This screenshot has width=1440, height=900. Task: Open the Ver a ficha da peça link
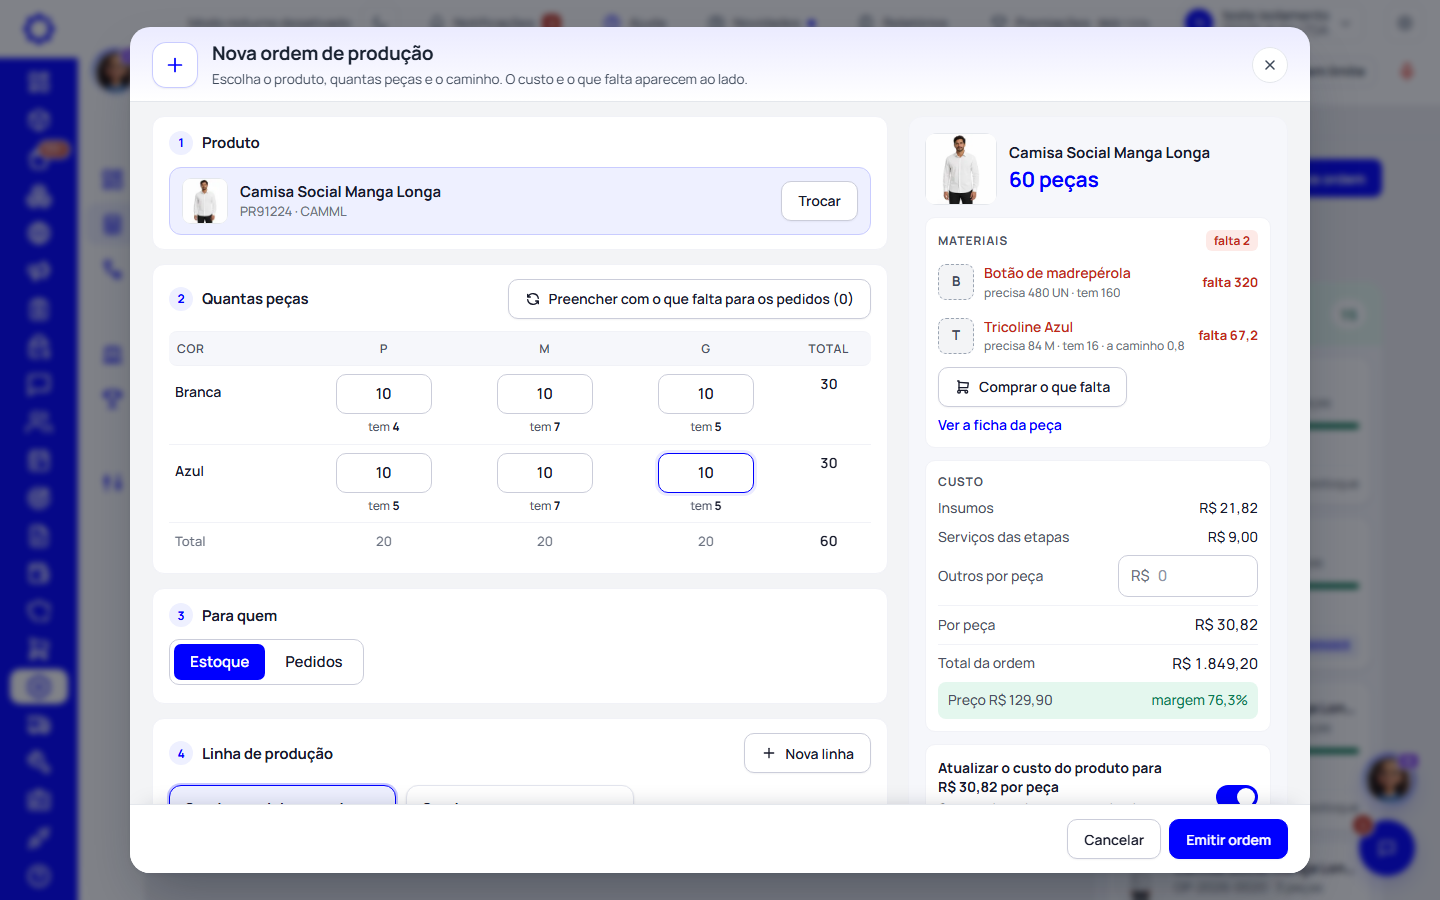1000,425
